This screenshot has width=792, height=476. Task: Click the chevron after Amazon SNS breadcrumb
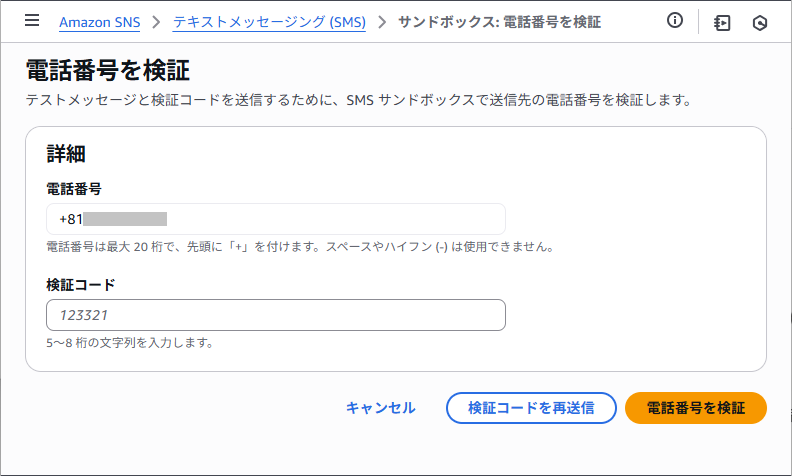(x=157, y=22)
